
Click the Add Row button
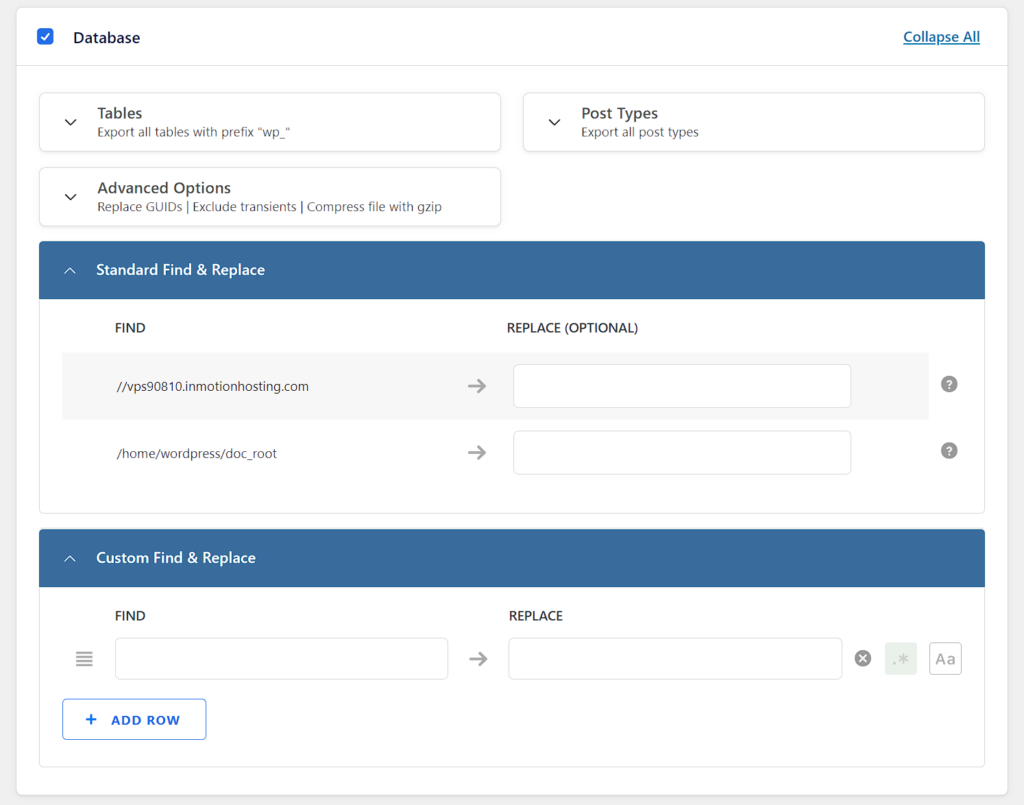[134, 719]
